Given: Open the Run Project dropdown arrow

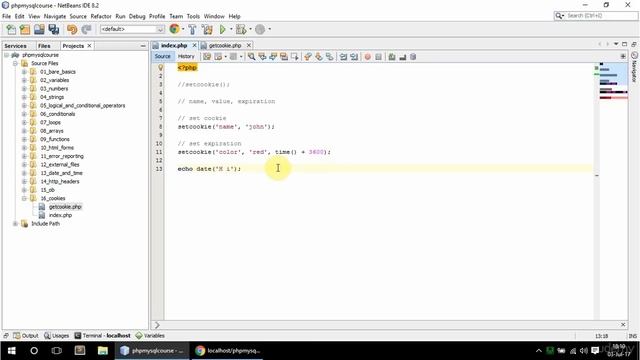Looking at the screenshot, I should pos(231,29).
